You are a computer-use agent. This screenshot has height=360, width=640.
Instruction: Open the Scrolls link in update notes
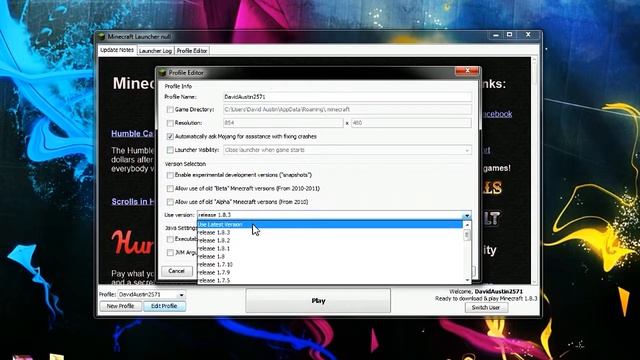(x=133, y=201)
